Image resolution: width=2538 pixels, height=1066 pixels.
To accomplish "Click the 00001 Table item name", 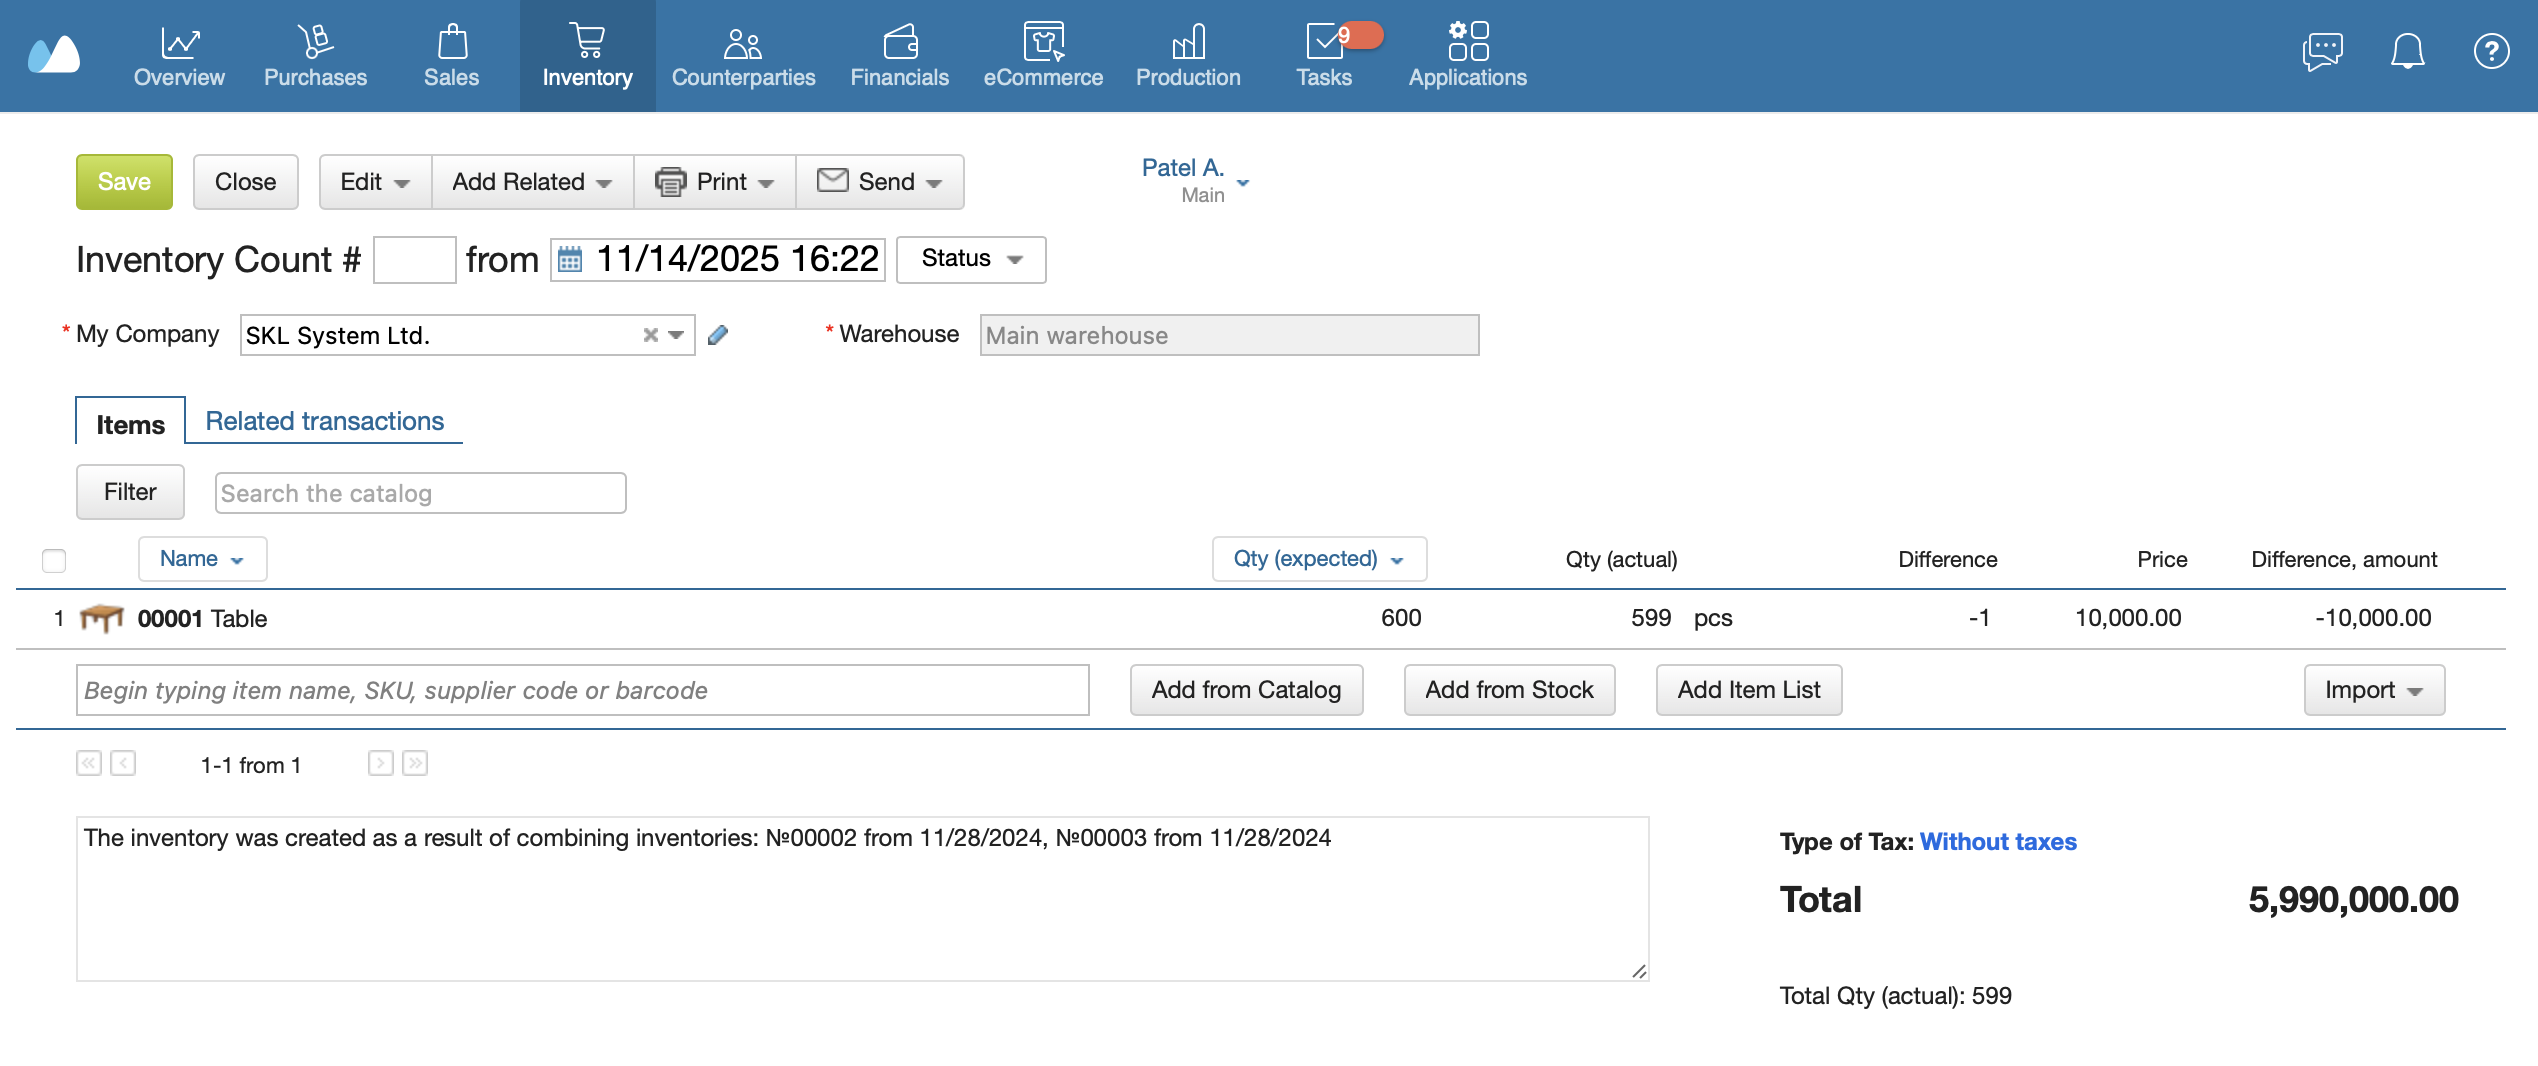I will point(202,619).
